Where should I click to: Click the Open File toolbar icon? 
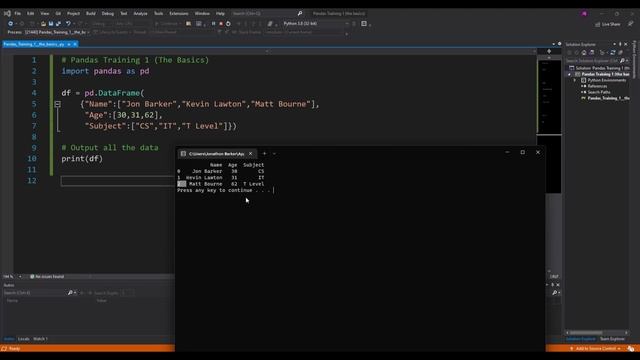(x=43, y=24)
